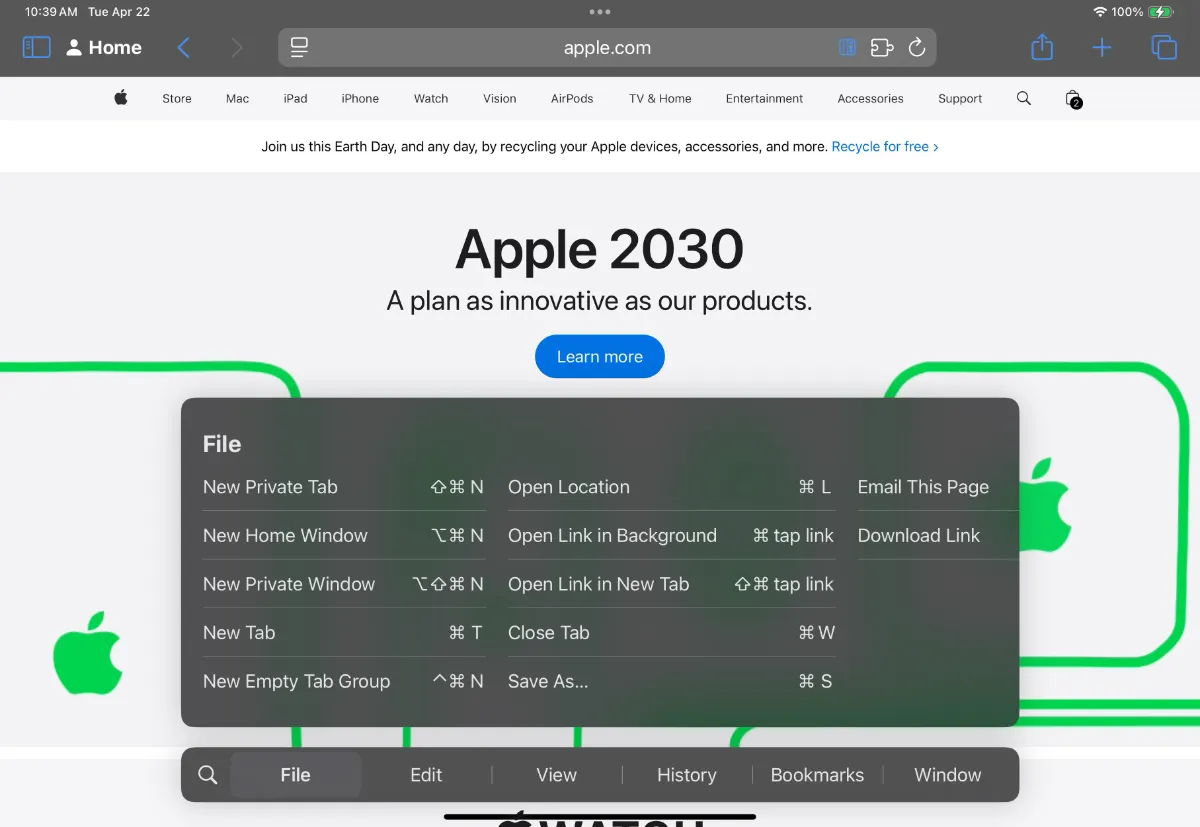The image size is (1200, 827).
Task: Choose Email This Page
Action: pos(937,487)
